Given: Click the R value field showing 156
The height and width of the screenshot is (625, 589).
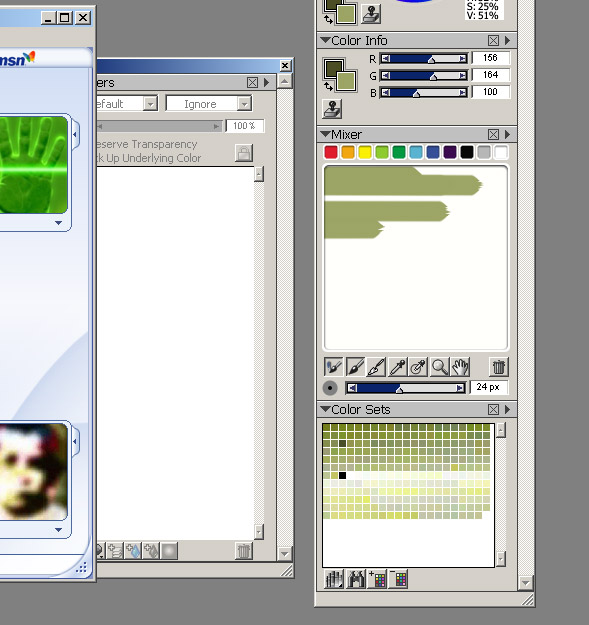Looking at the screenshot, I should pos(491,58).
